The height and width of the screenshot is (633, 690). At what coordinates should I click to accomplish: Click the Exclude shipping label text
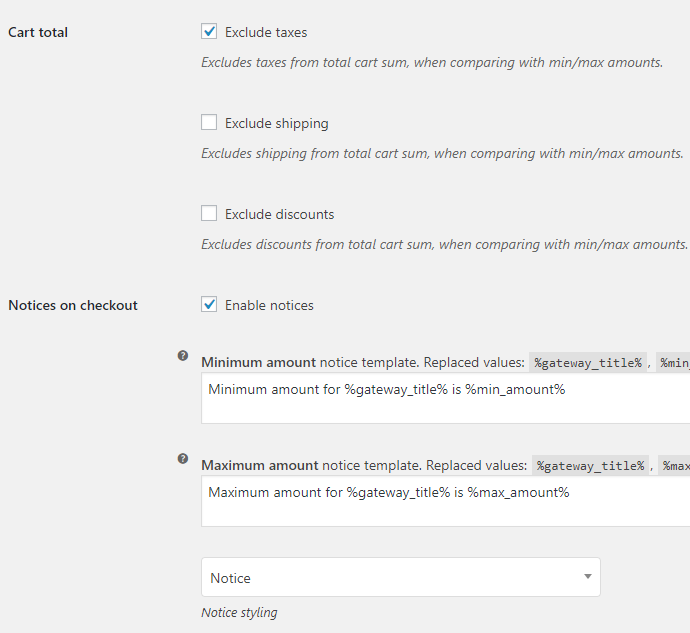coord(277,123)
